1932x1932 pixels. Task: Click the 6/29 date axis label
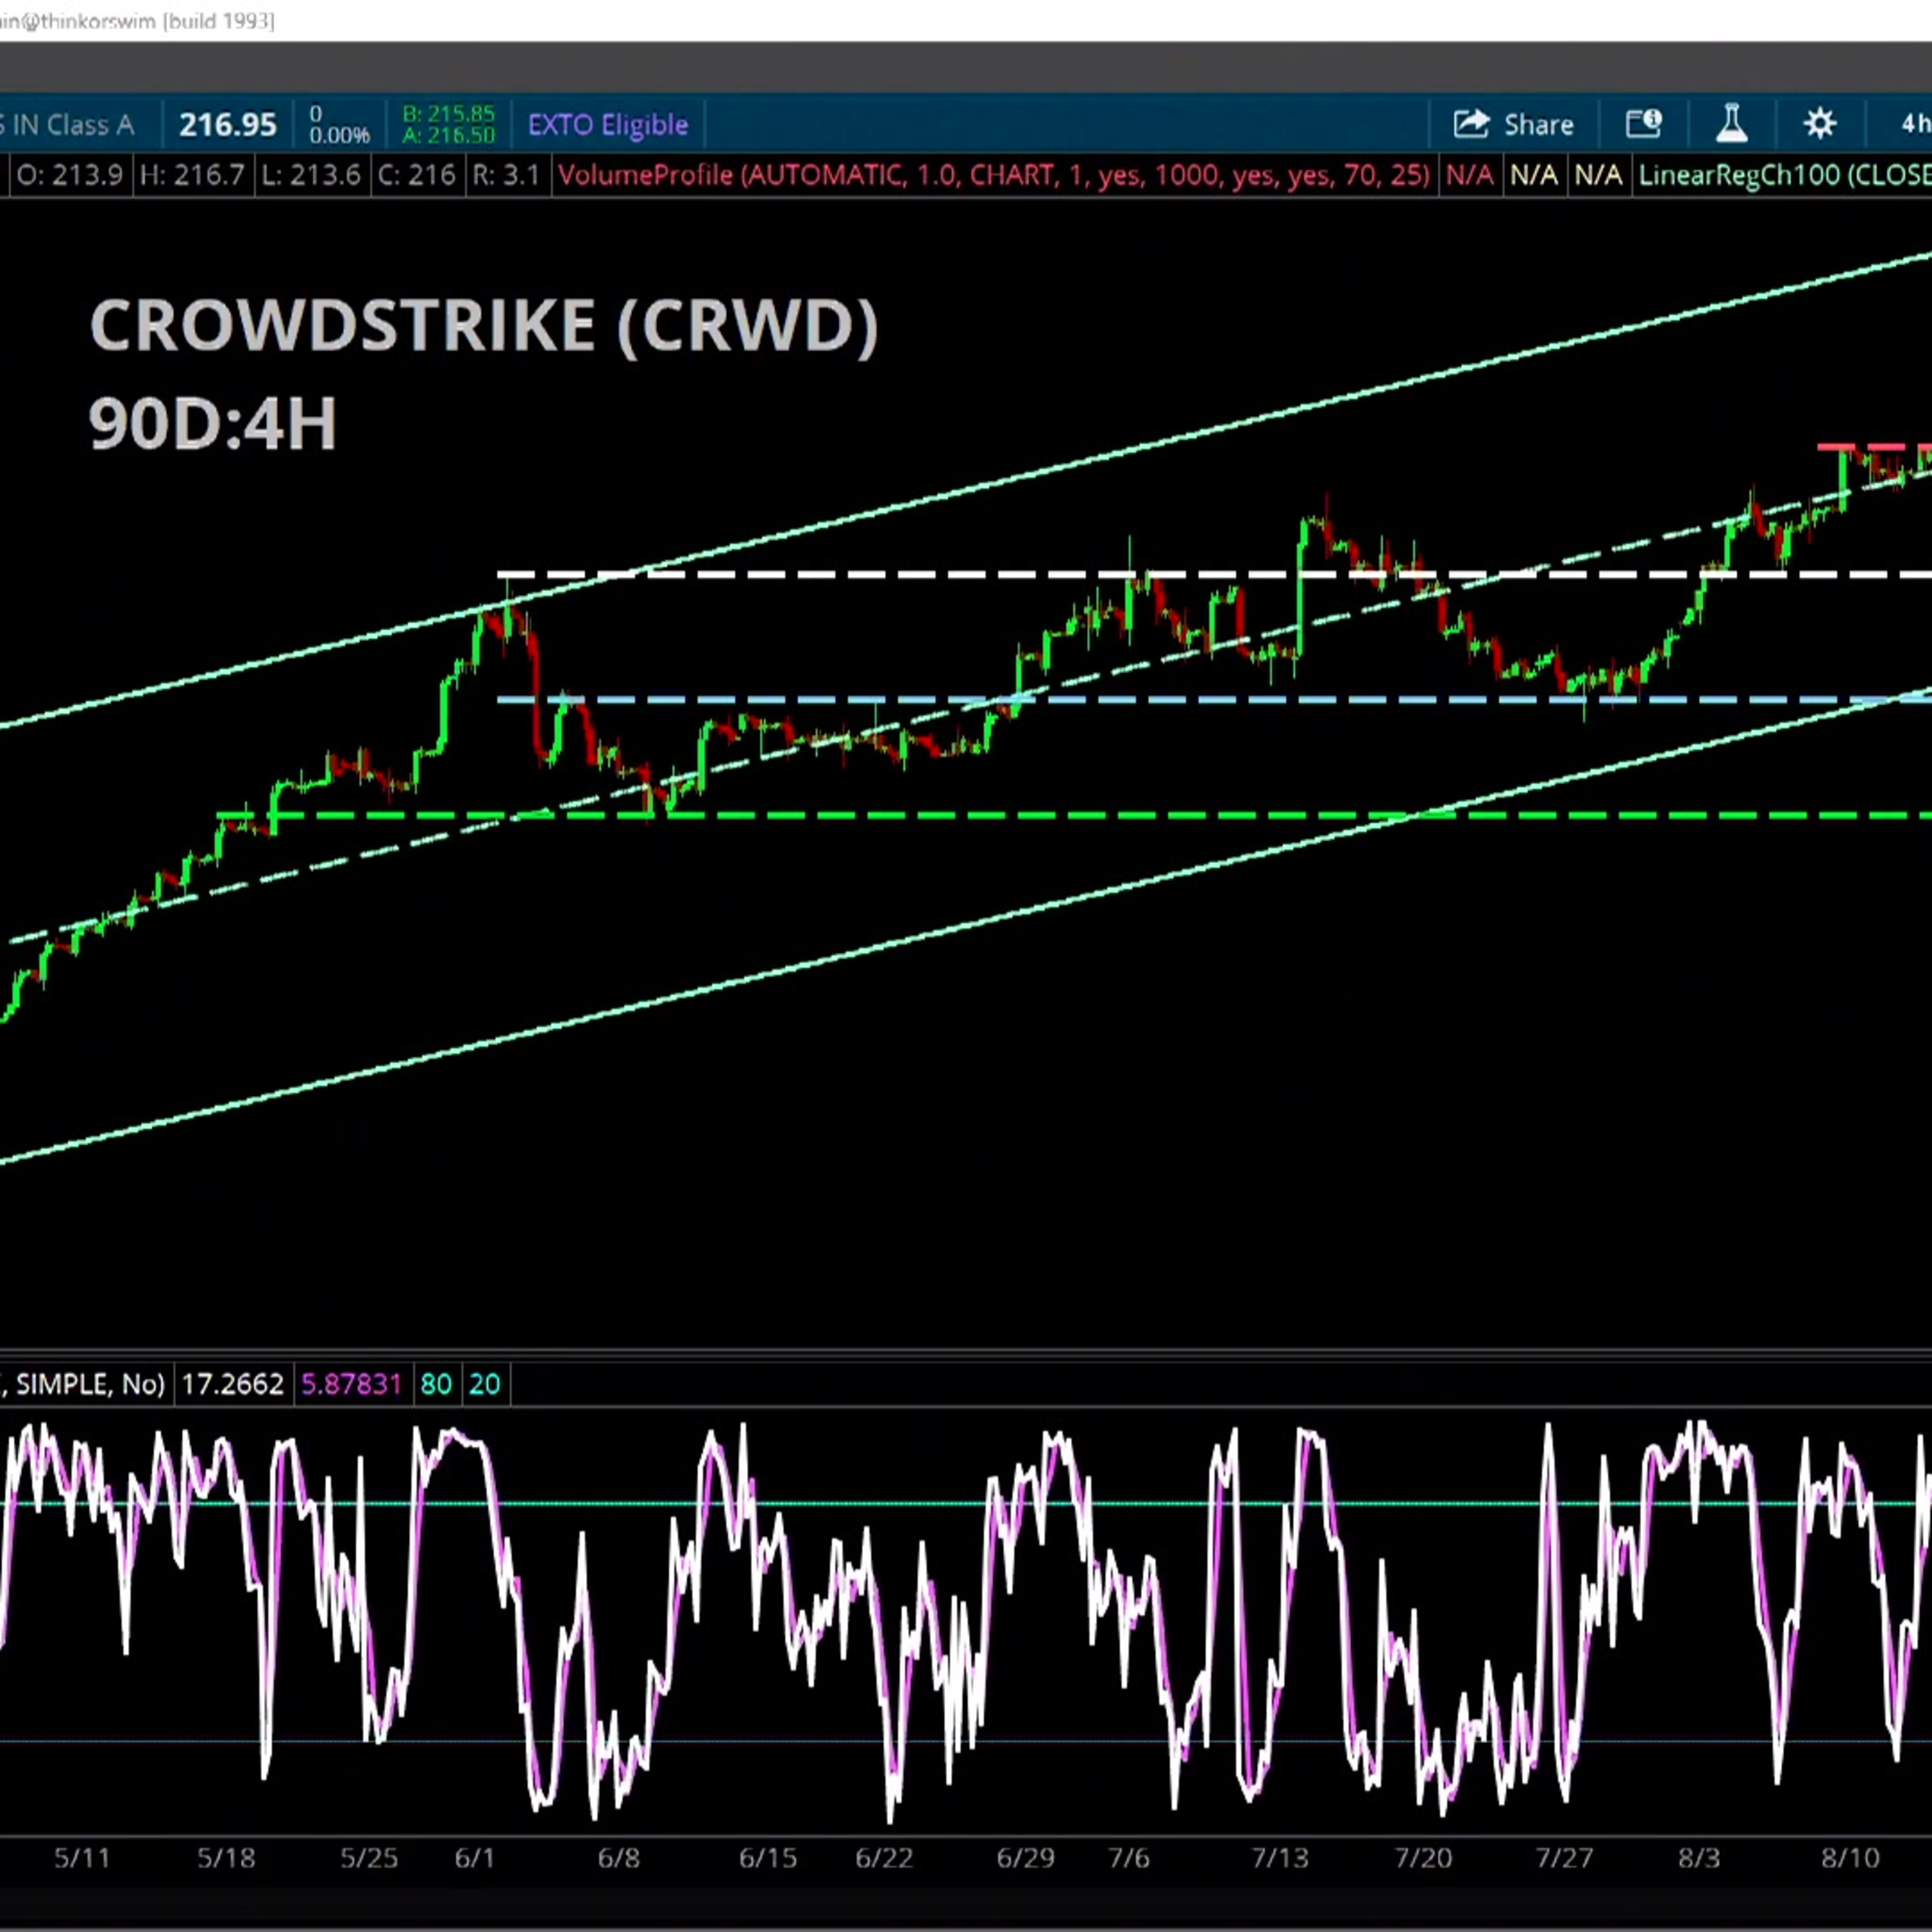pyautogui.click(x=1026, y=1858)
